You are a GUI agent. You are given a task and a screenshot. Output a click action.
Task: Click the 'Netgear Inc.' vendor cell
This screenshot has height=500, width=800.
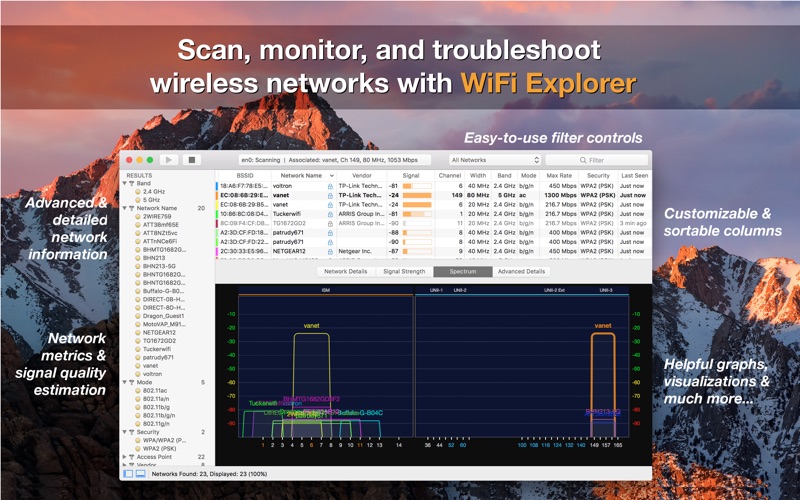click(x=355, y=252)
